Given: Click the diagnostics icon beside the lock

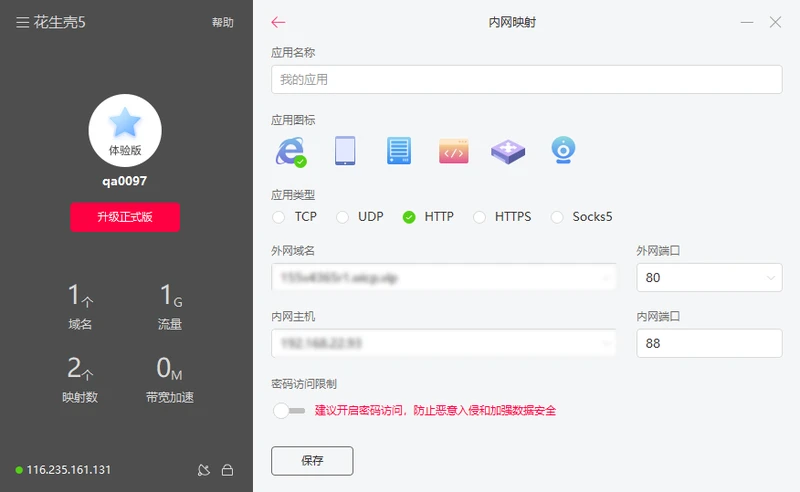Looking at the screenshot, I should (x=204, y=470).
